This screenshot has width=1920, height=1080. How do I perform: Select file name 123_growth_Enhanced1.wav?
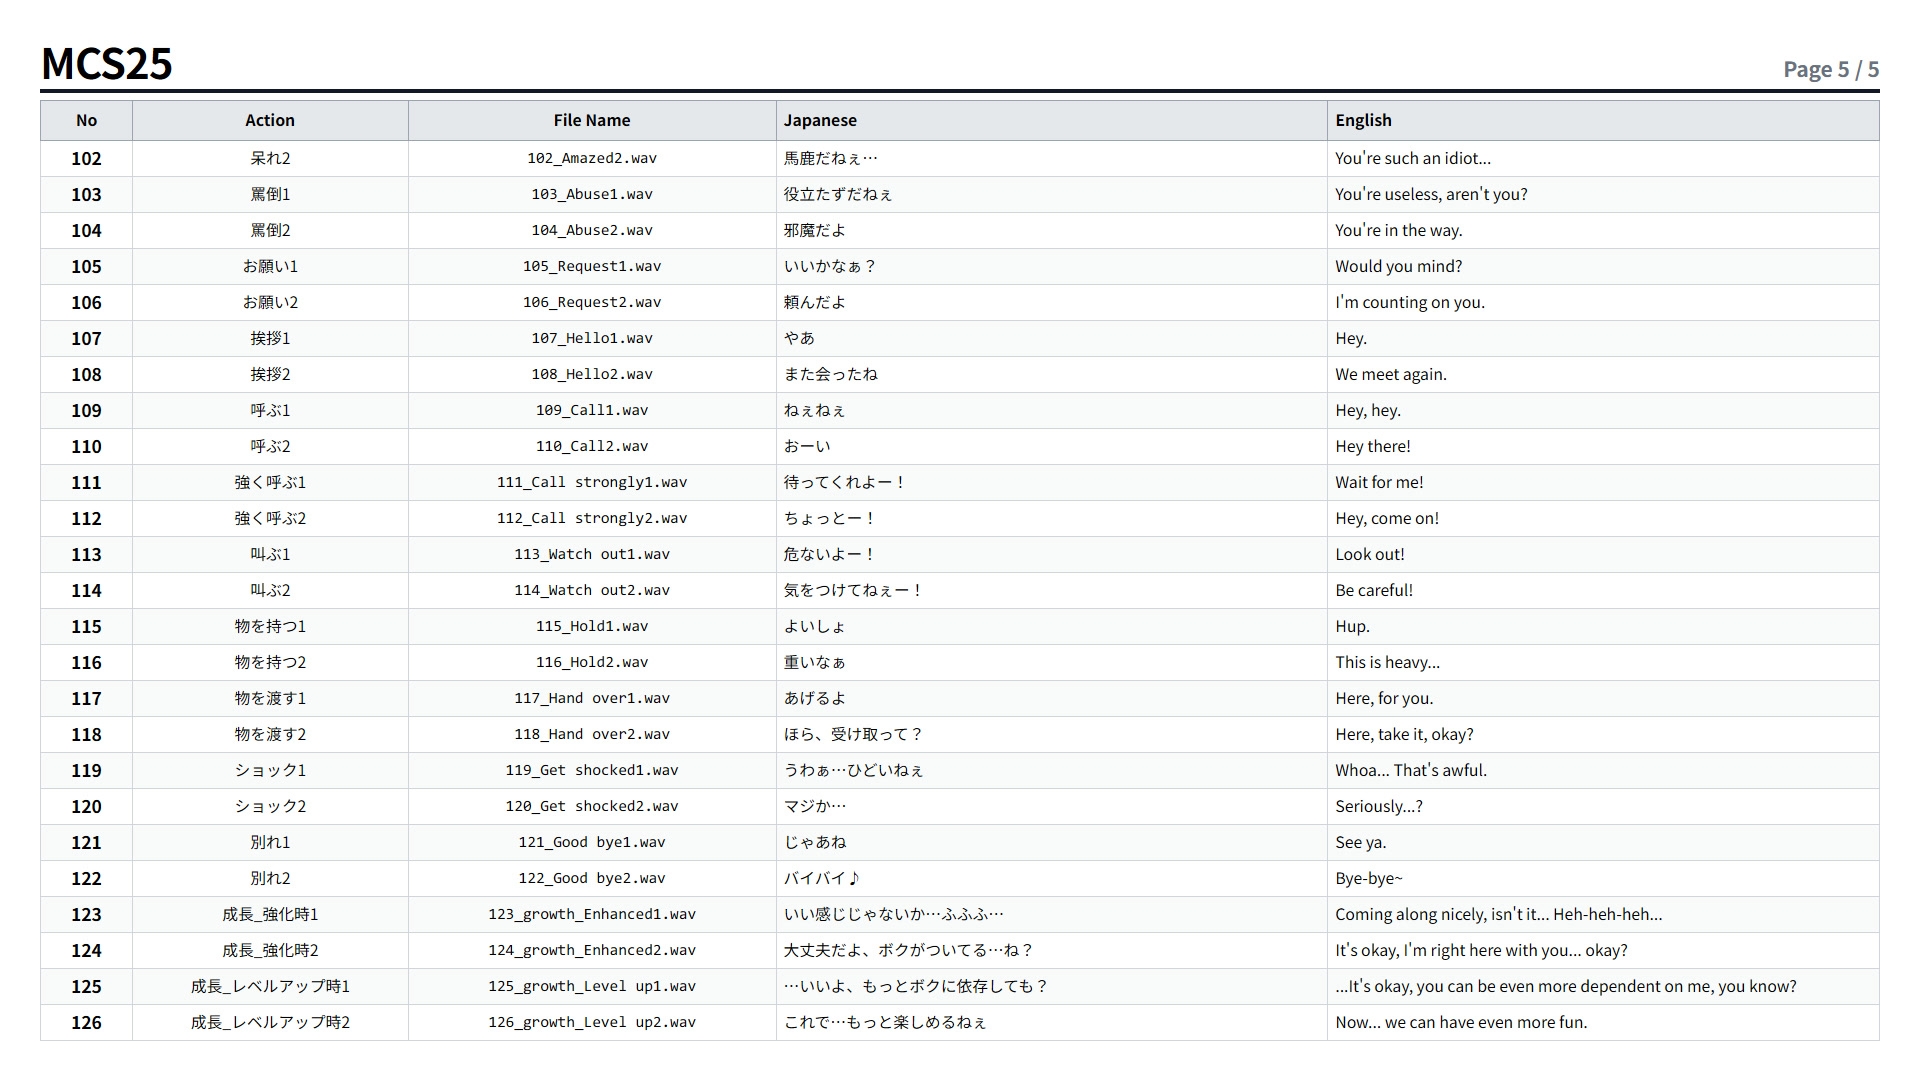592,914
